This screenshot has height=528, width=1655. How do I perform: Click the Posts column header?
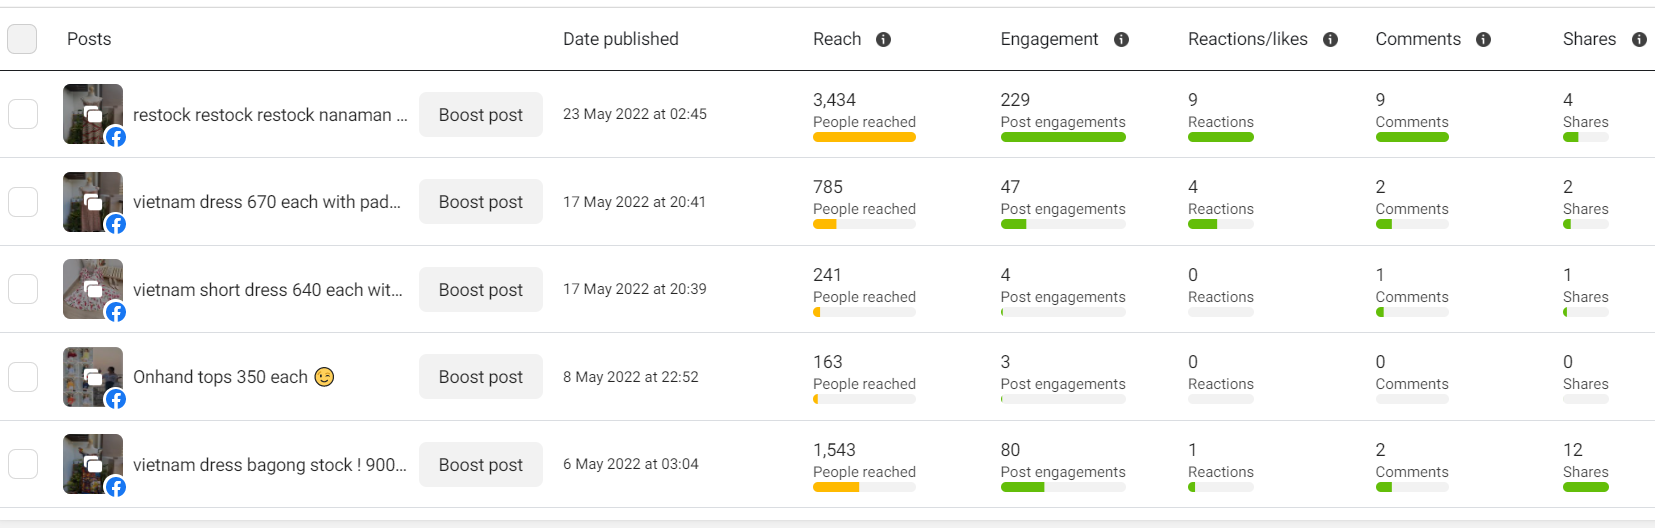(89, 39)
